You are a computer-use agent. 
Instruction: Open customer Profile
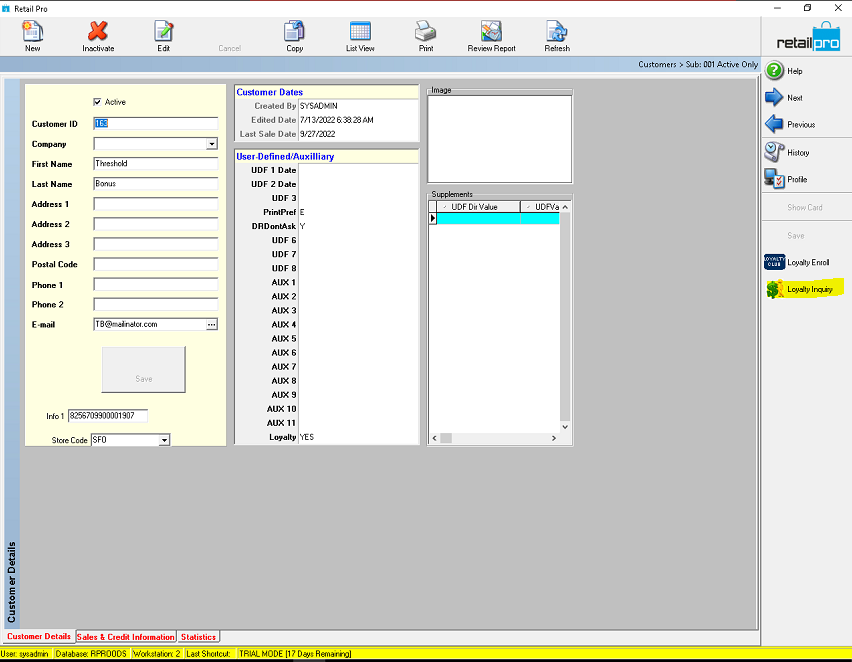[x=786, y=179]
